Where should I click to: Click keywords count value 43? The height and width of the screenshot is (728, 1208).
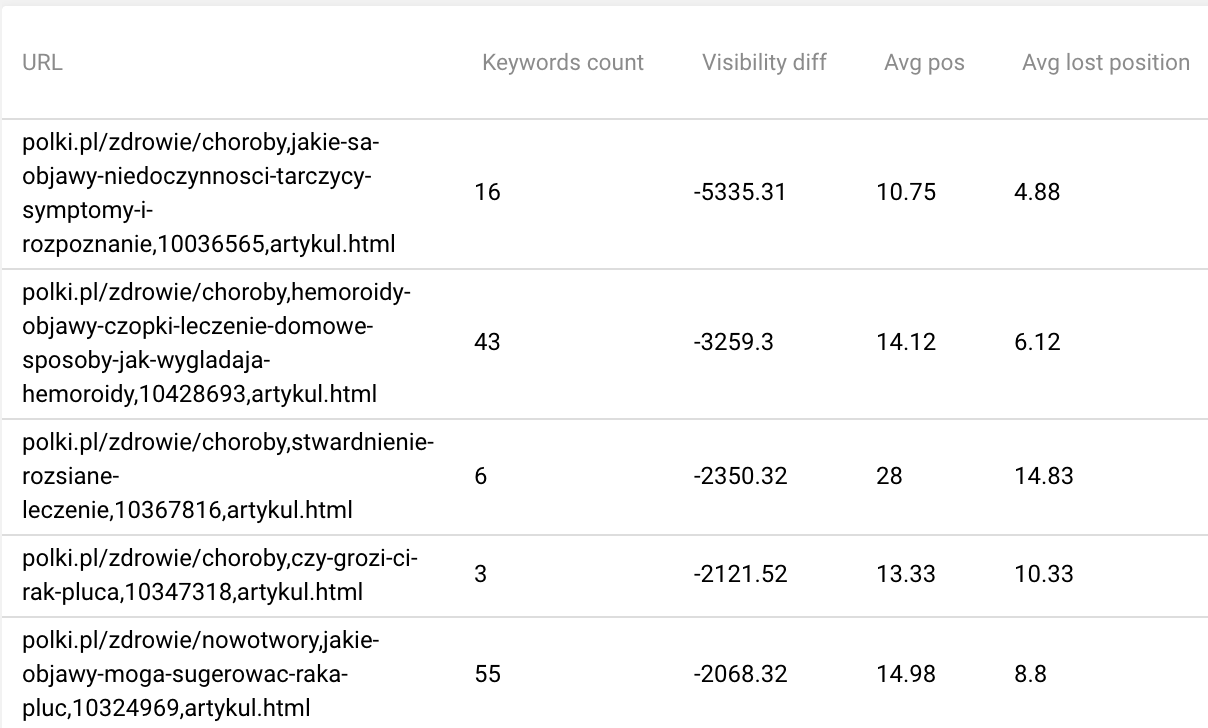[487, 342]
